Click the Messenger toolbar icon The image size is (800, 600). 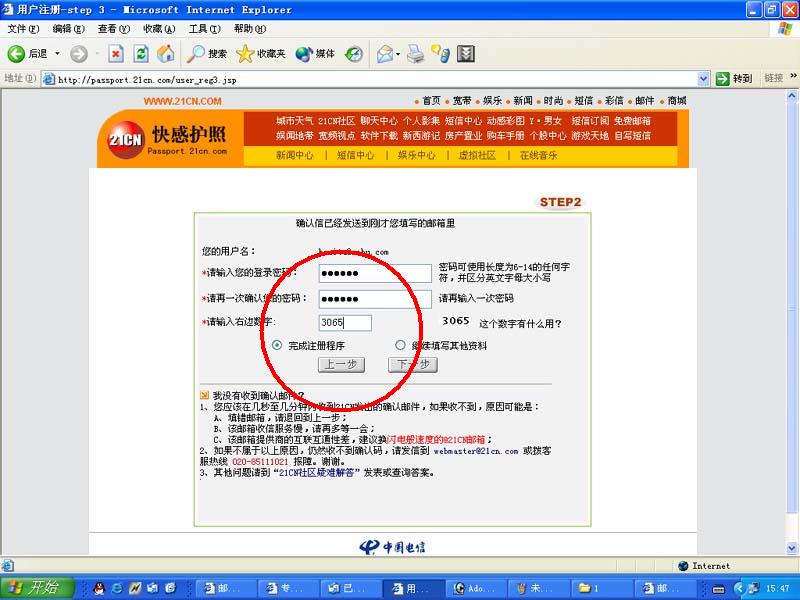[x=440, y=54]
